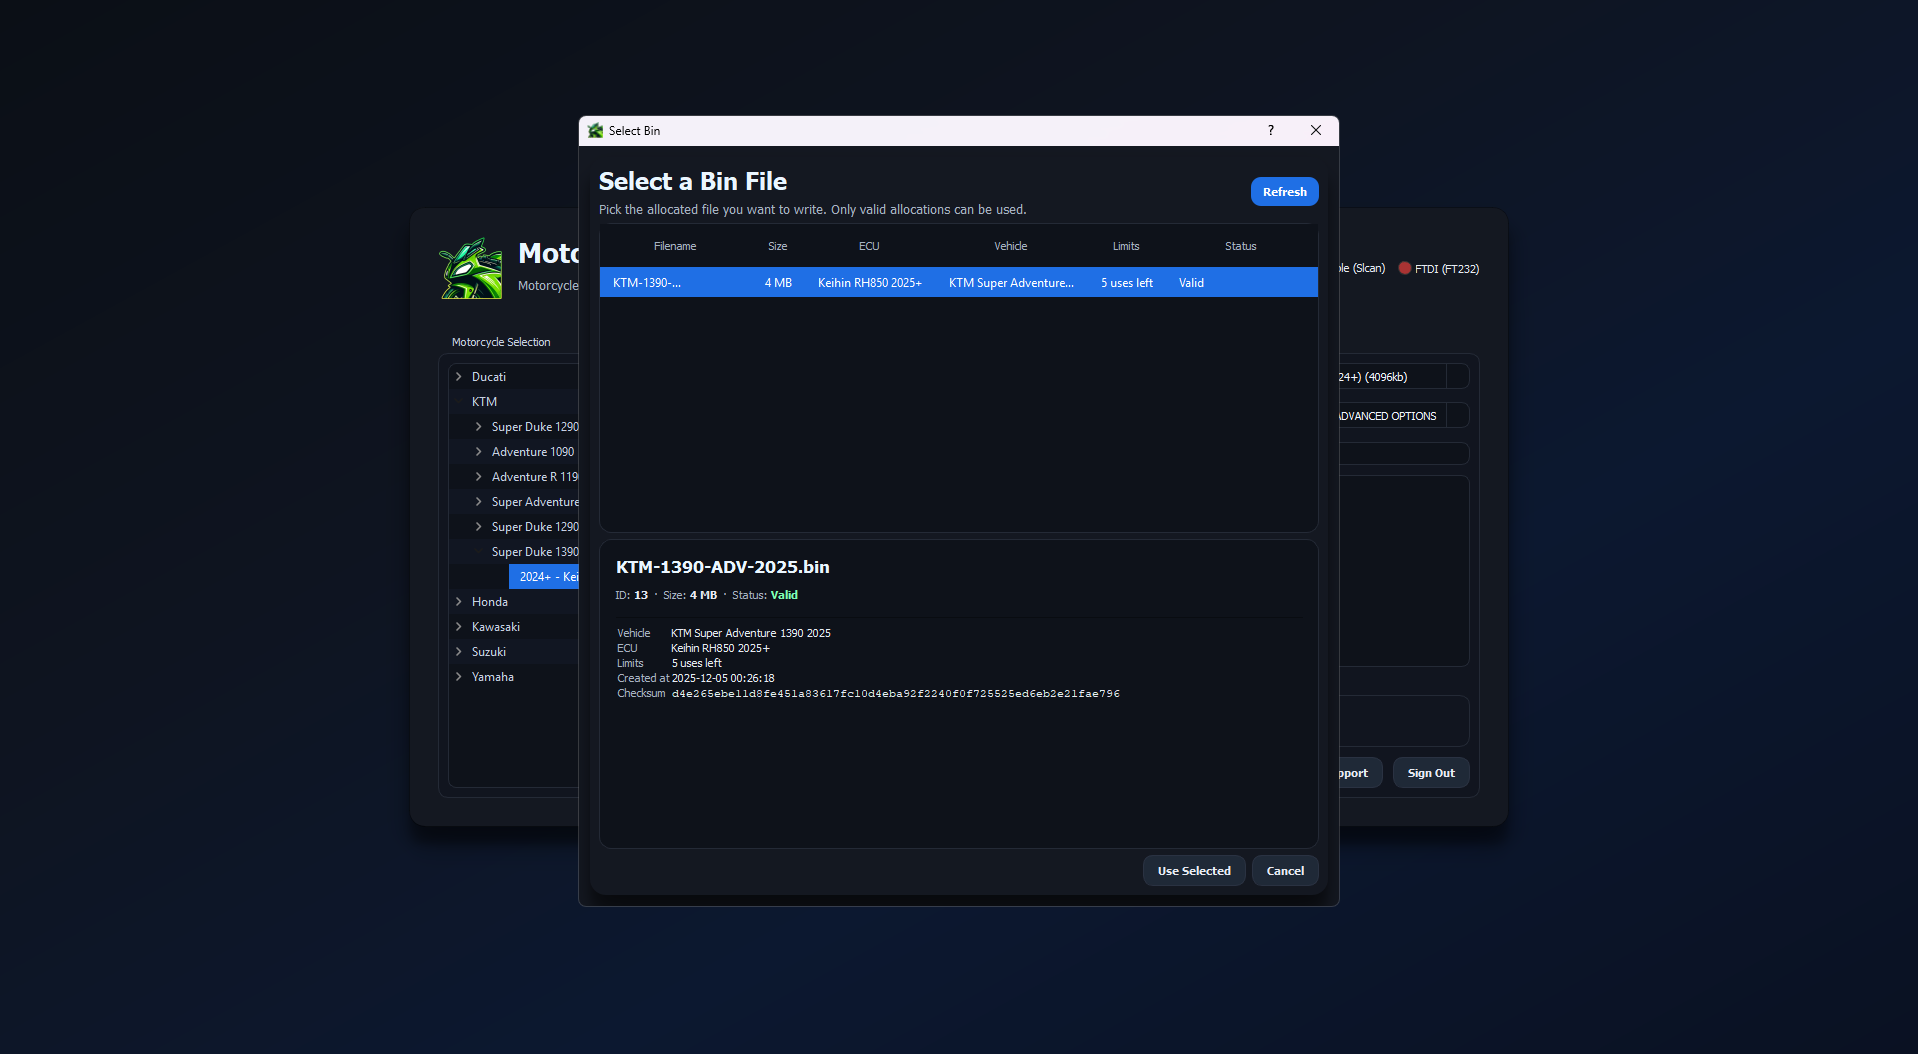This screenshot has height=1054, width=1918.
Task: Expand the Adventure 1090 node
Action: coord(479,452)
